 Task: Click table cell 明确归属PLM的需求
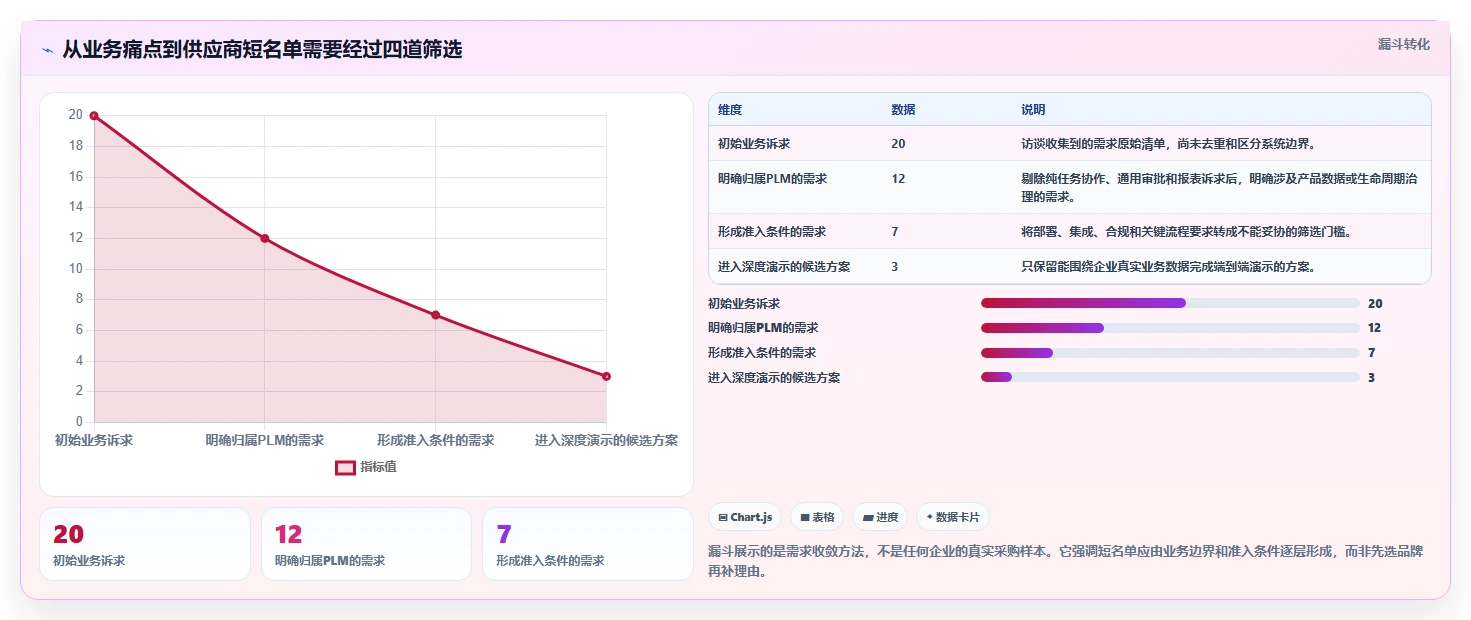[x=772, y=179]
